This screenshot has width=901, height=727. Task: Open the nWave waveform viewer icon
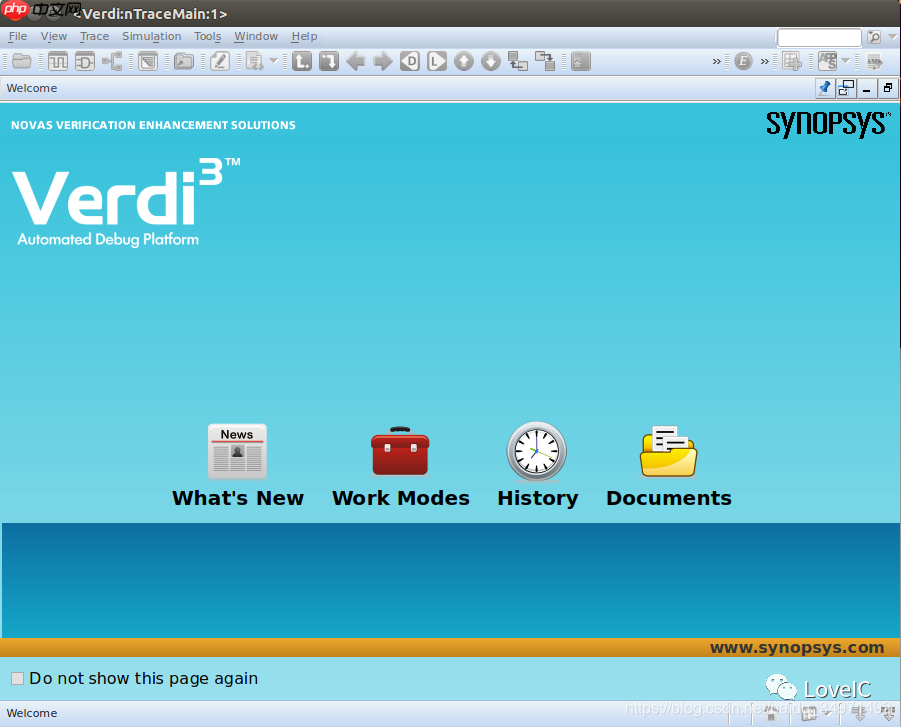[x=58, y=61]
